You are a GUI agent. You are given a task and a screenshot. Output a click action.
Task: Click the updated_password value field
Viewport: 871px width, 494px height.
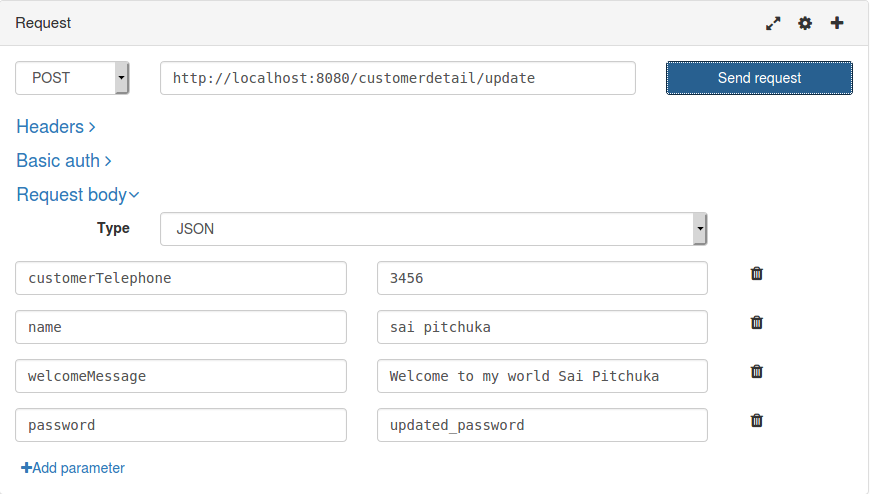click(x=542, y=425)
